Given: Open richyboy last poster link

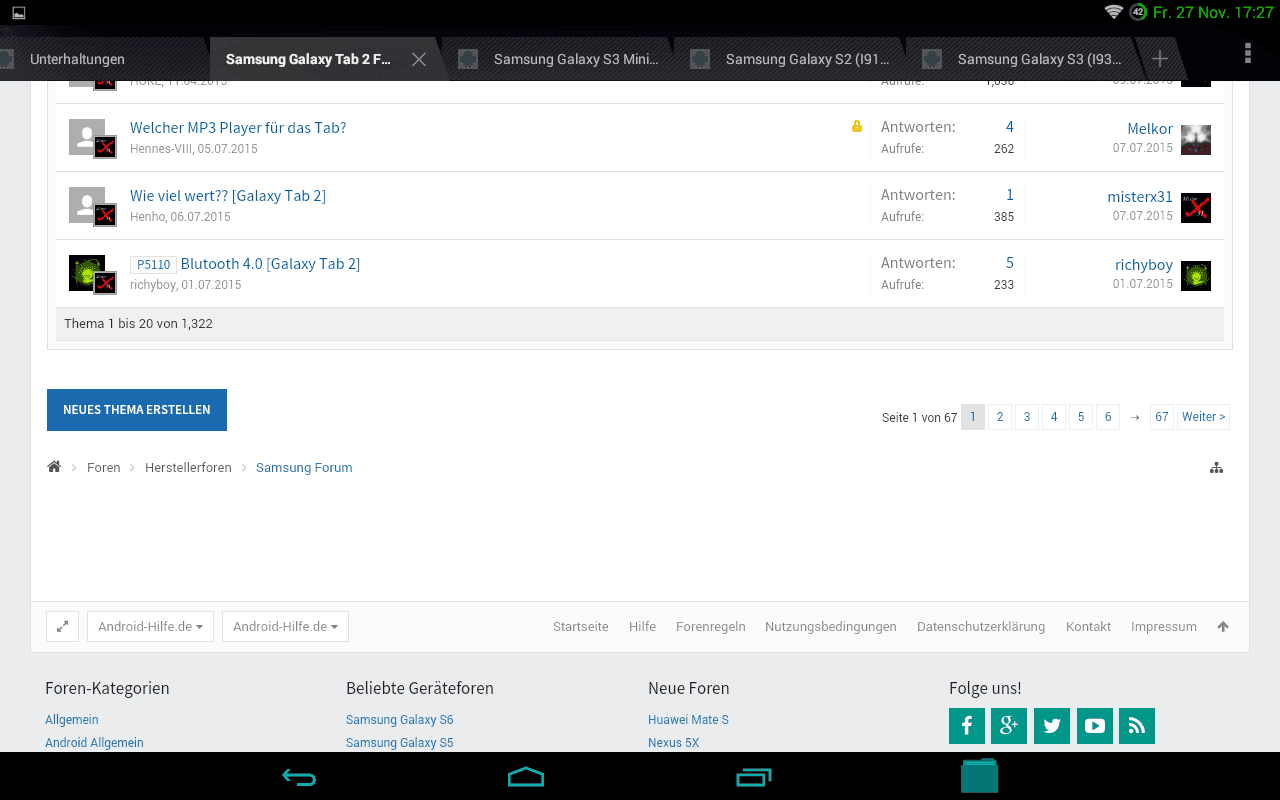Looking at the screenshot, I should point(1144,265).
